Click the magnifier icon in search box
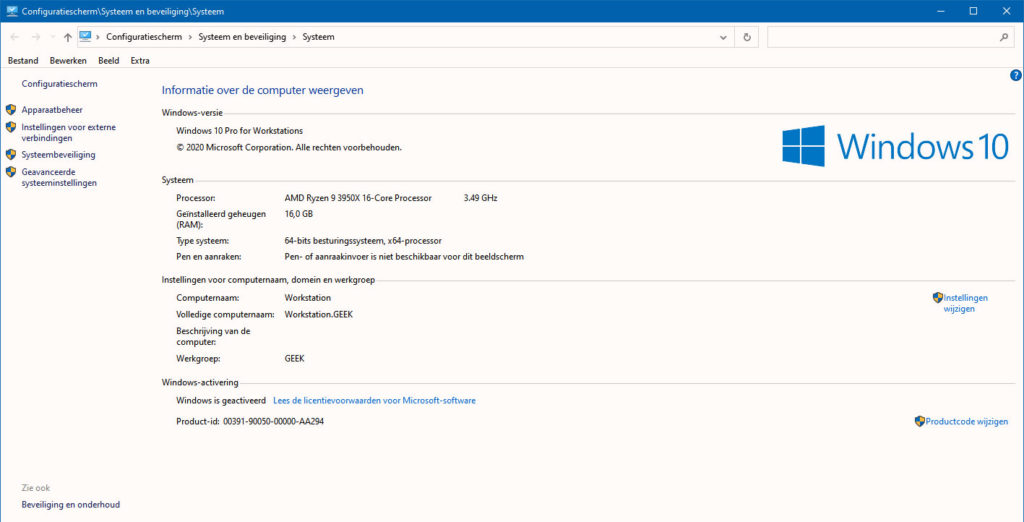 (x=1004, y=37)
